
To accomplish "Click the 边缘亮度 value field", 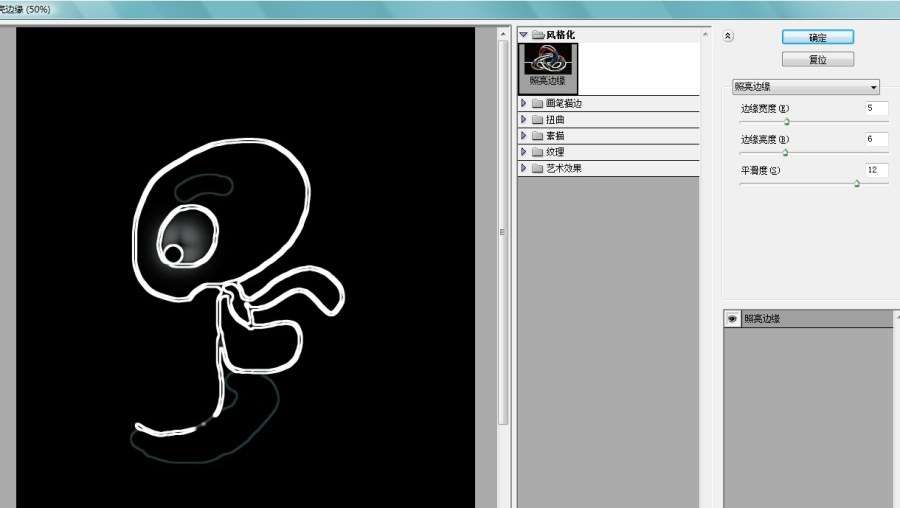I will pos(876,139).
